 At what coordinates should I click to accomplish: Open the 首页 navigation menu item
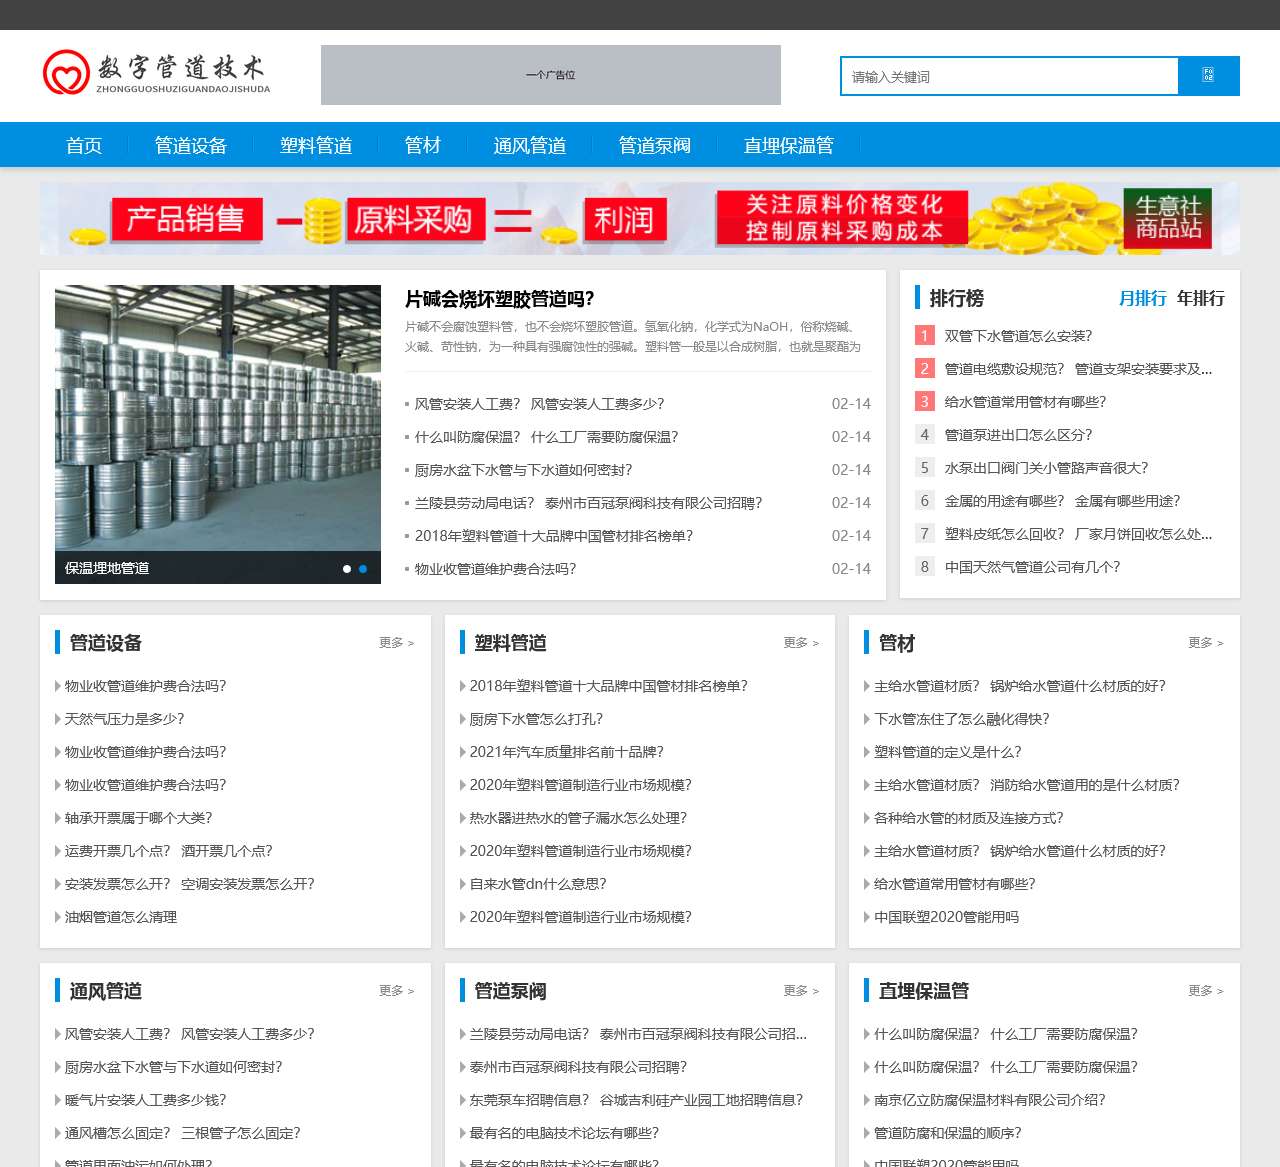point(84,146)
